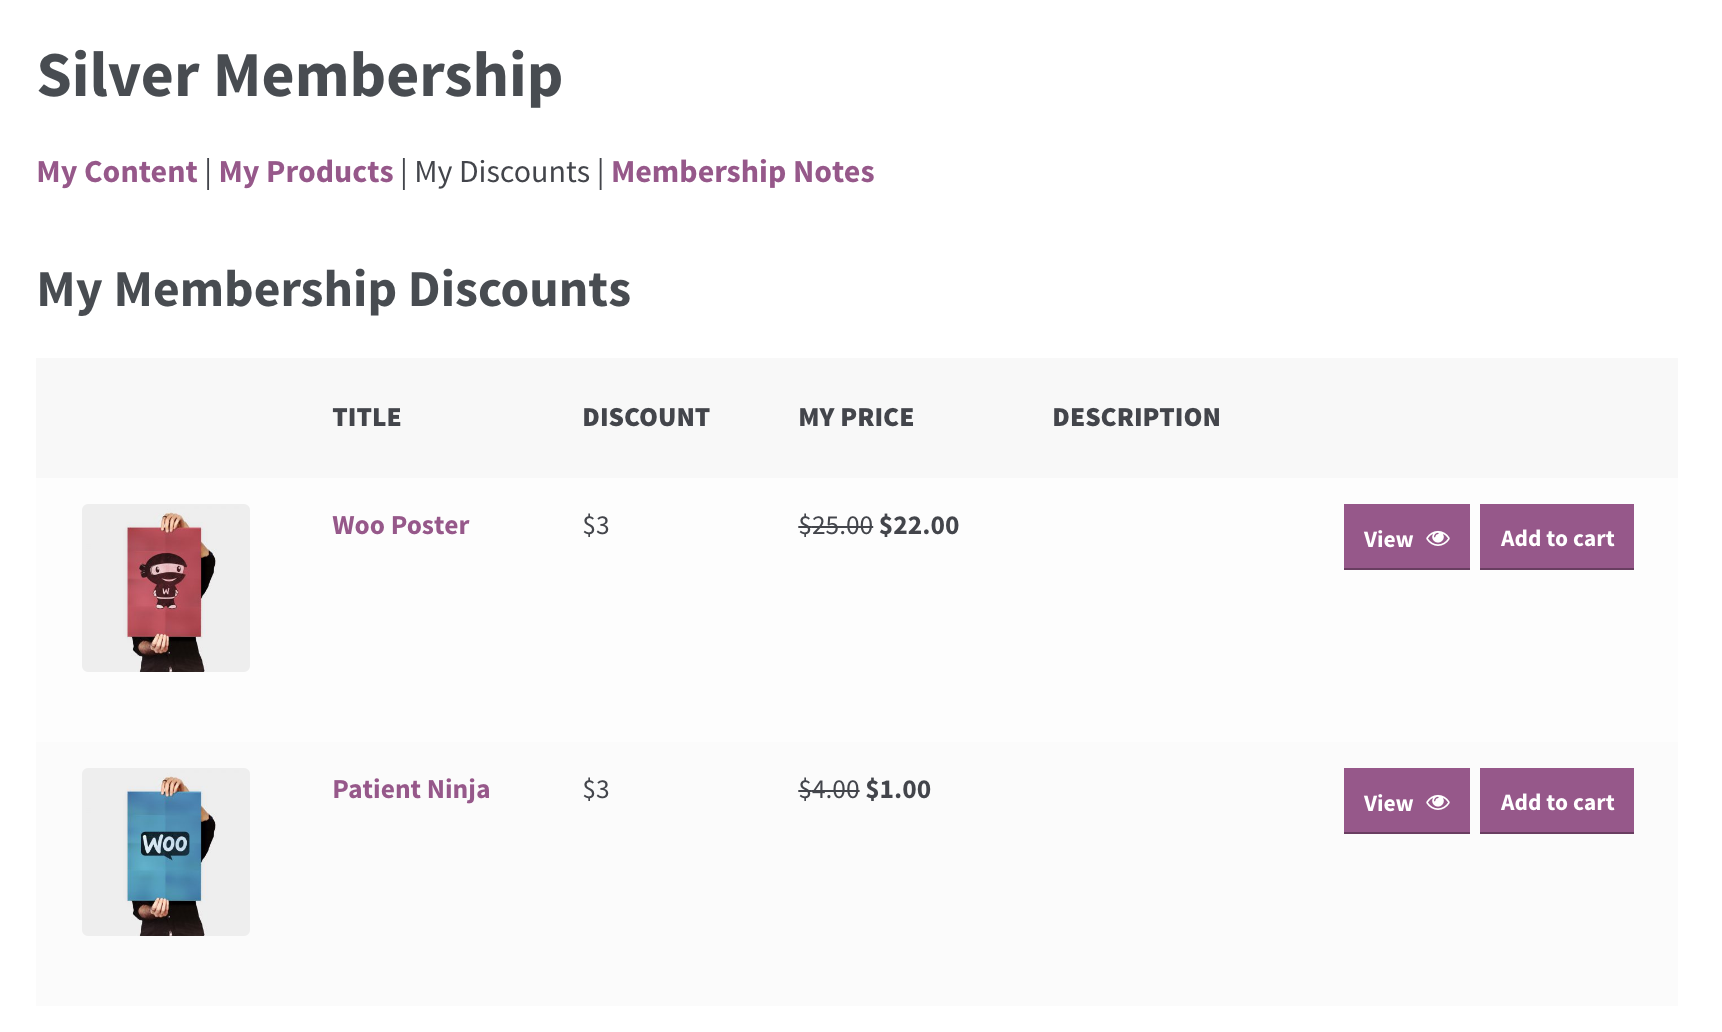Click the eye icon for Woo Poster
Viewport: 1722px width, 1032px height.
(1437, 538)
